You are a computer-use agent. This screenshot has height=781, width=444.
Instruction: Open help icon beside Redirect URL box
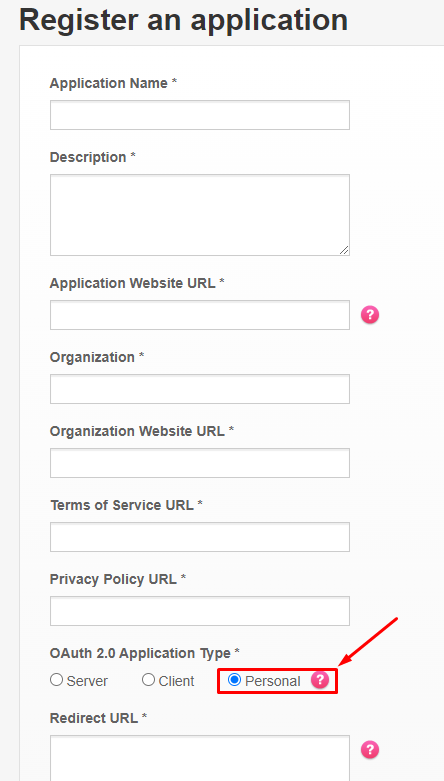[370, 750]
